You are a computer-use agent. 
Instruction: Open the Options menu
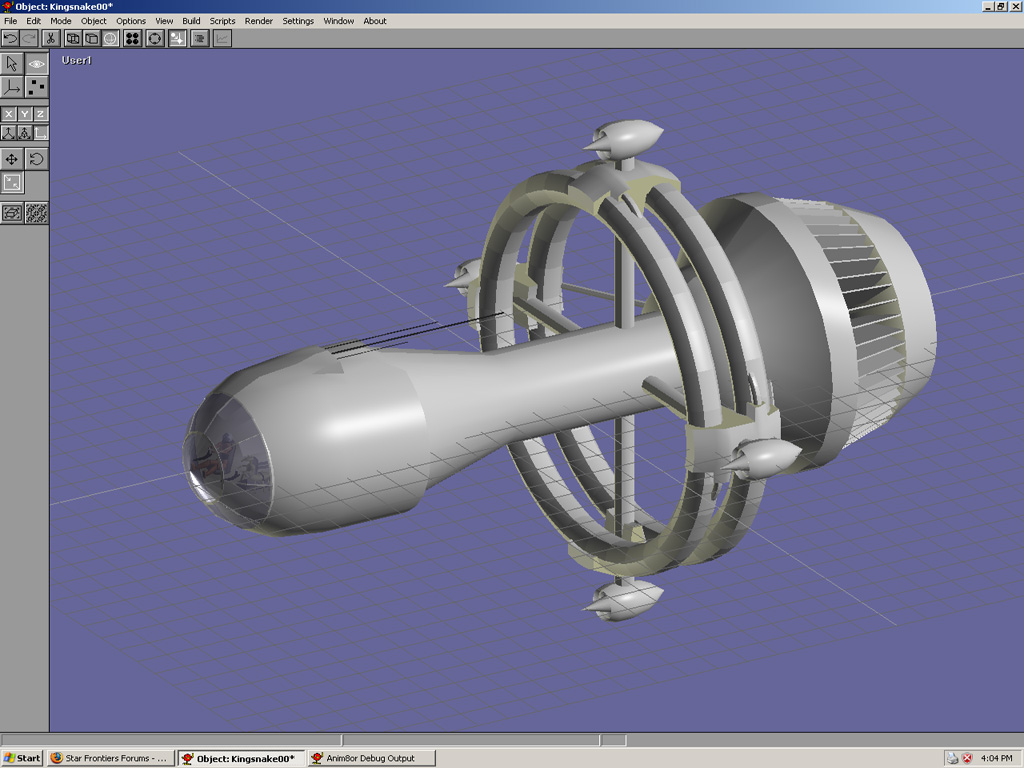[x=131, y=21]
